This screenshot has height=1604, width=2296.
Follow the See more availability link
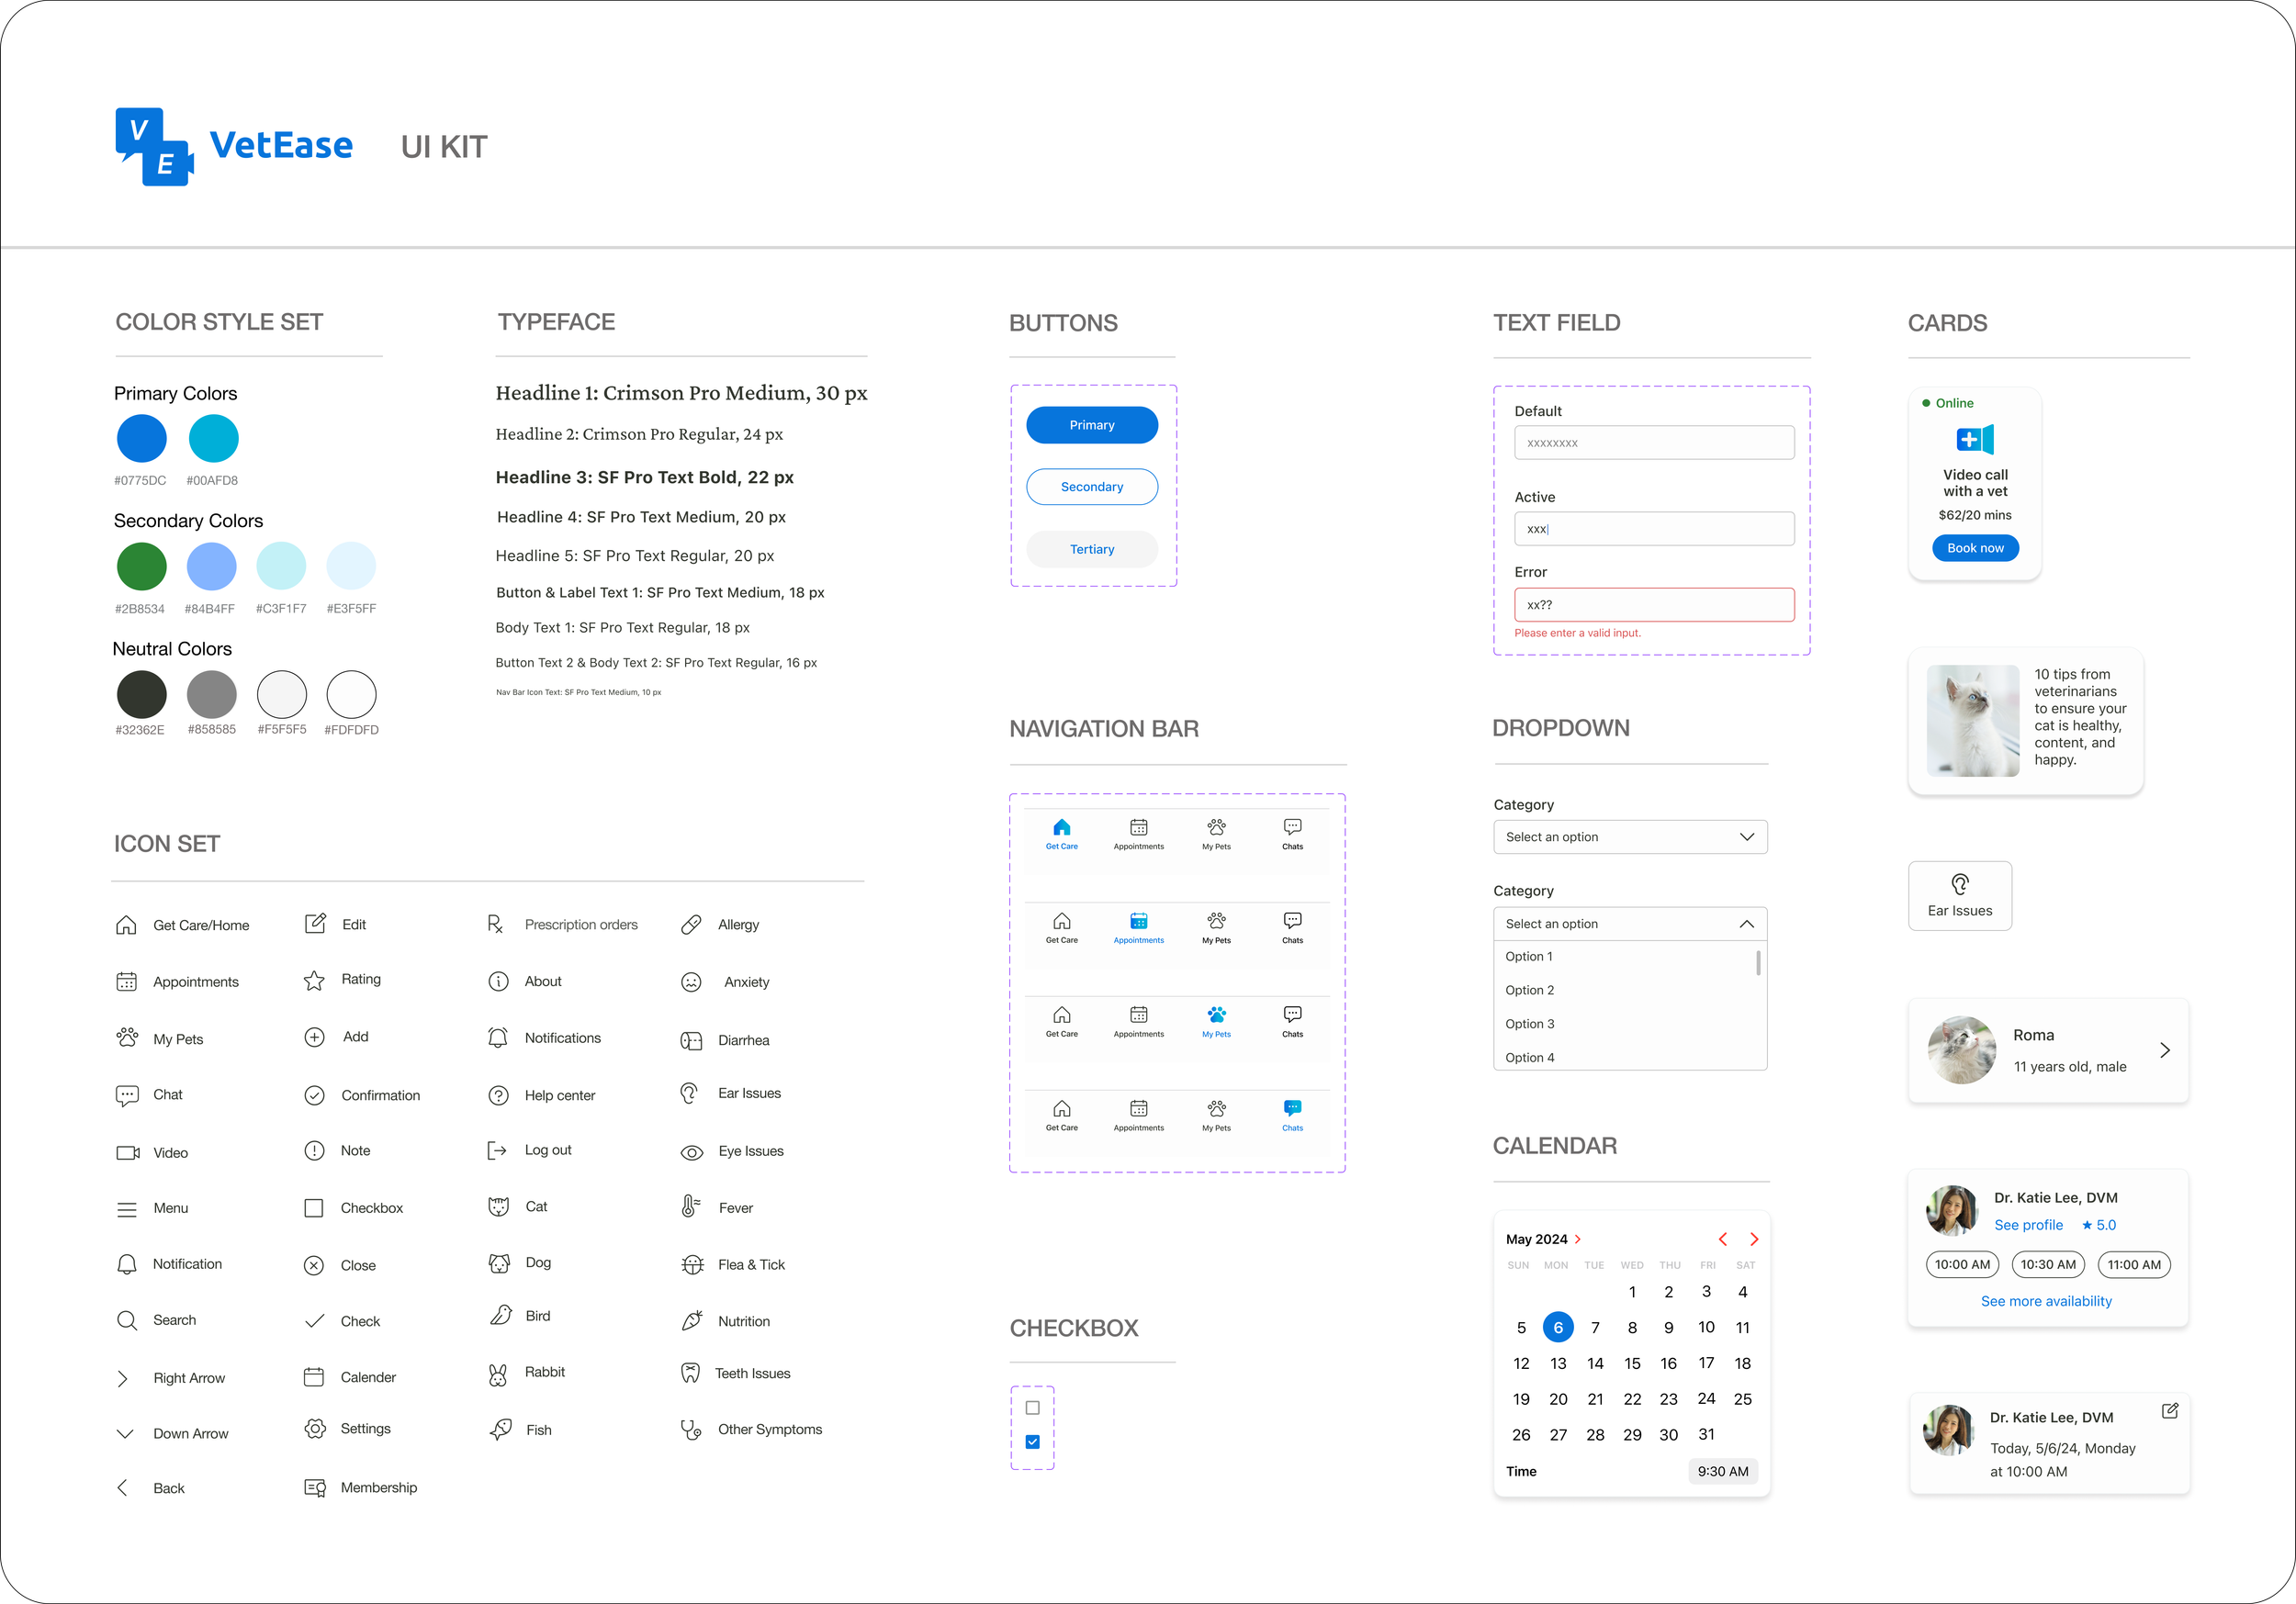(x=2046, y=1301)
